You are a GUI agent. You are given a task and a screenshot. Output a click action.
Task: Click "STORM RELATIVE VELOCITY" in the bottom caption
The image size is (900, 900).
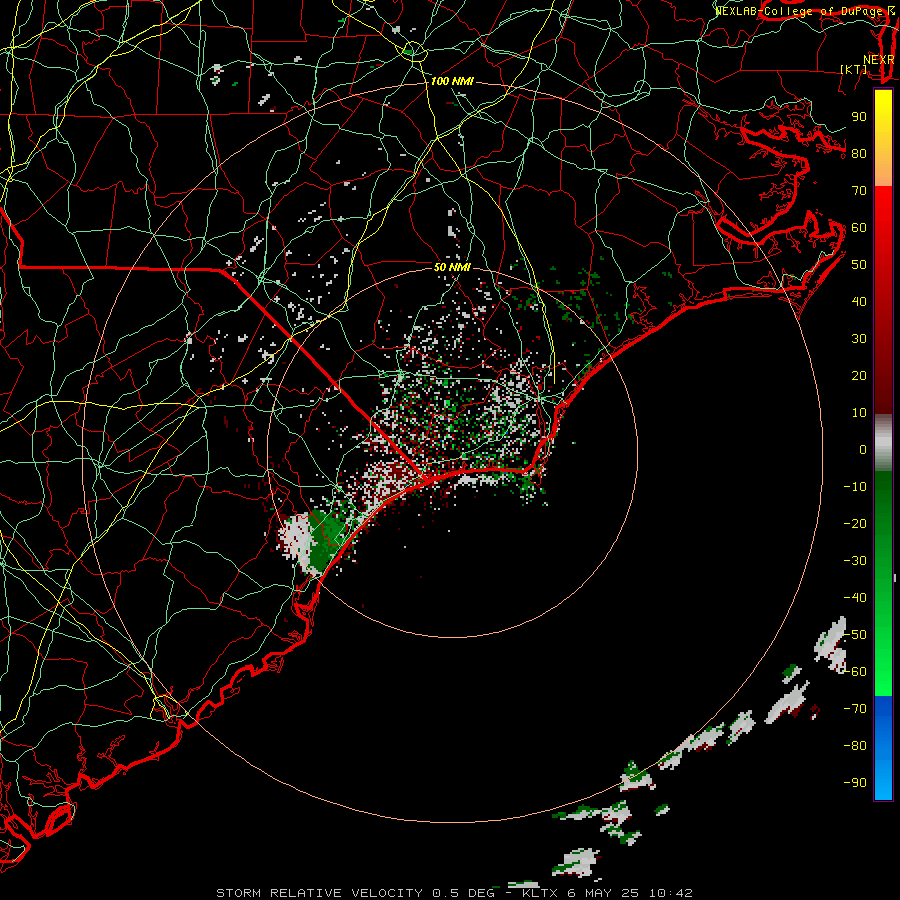click(320, 893)
